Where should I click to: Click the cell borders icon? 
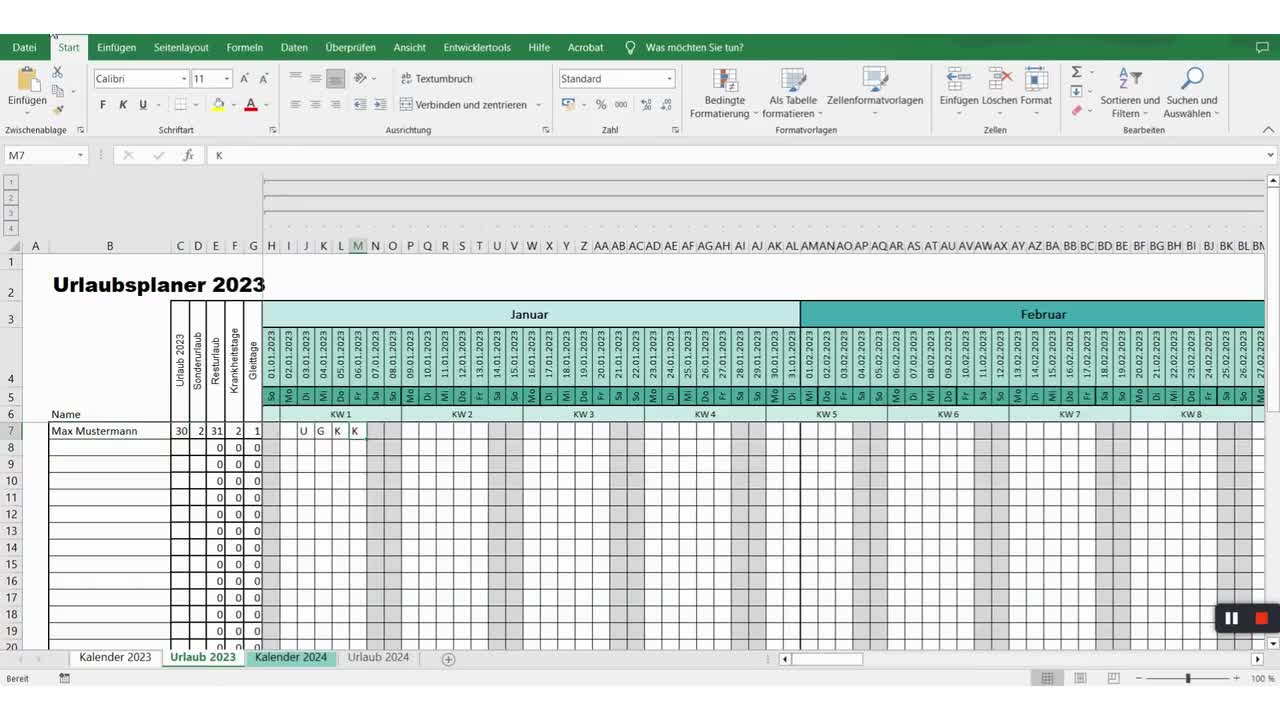(x=180, y=105)
